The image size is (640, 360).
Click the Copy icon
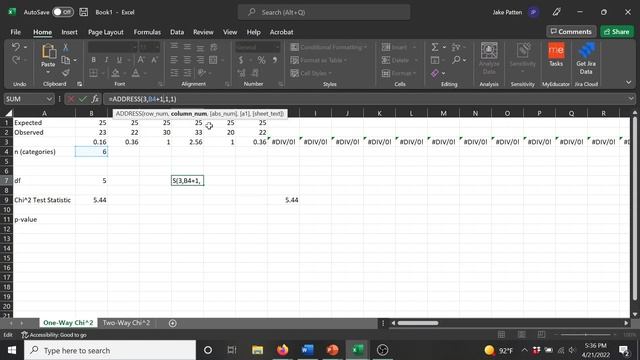point(66,60)
